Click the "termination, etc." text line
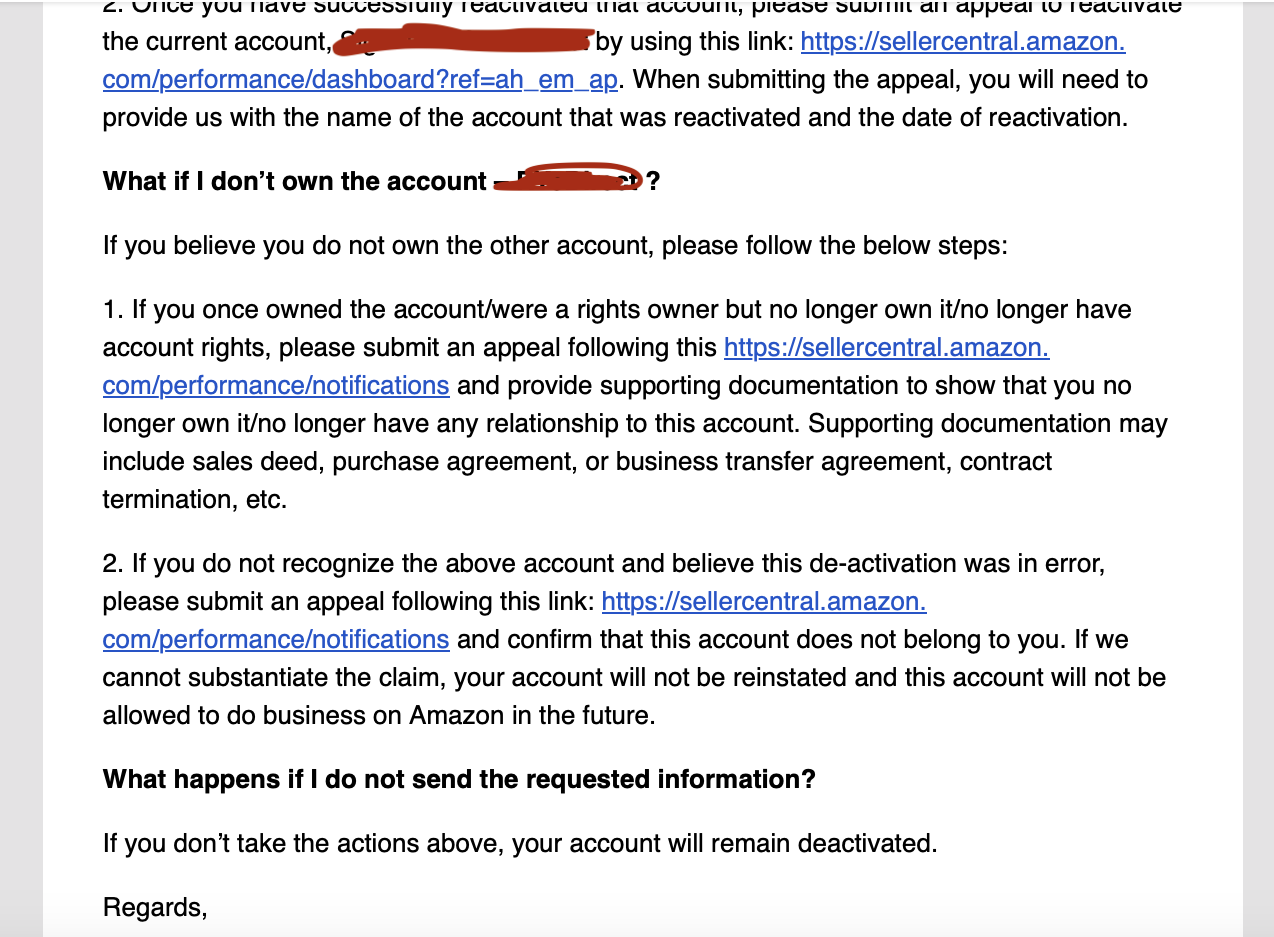 coord(195,499)
